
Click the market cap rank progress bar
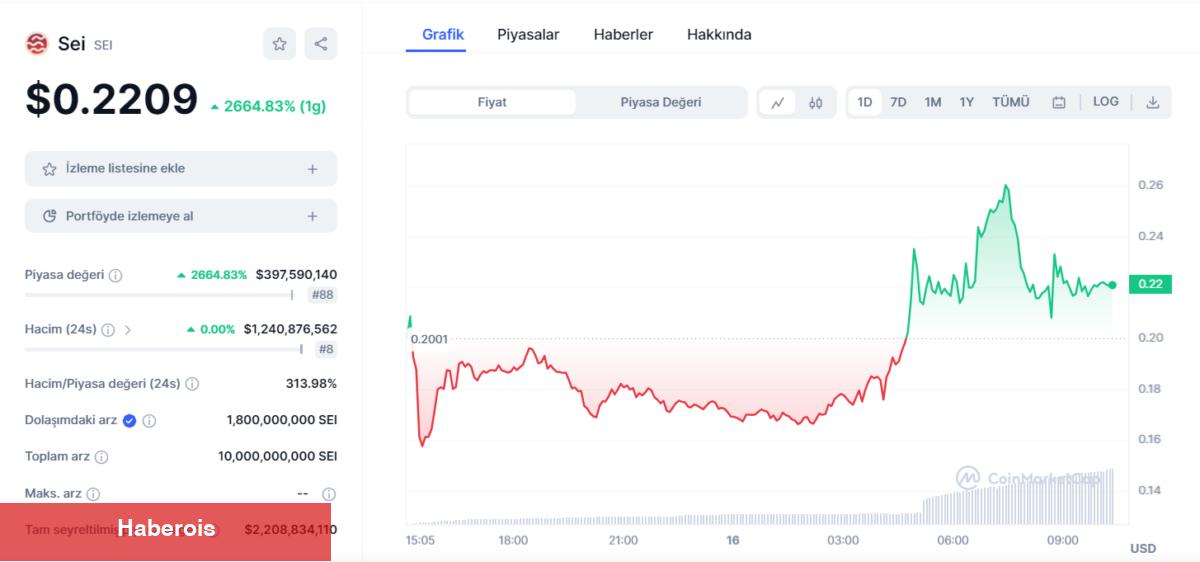[x=162, y=295]
